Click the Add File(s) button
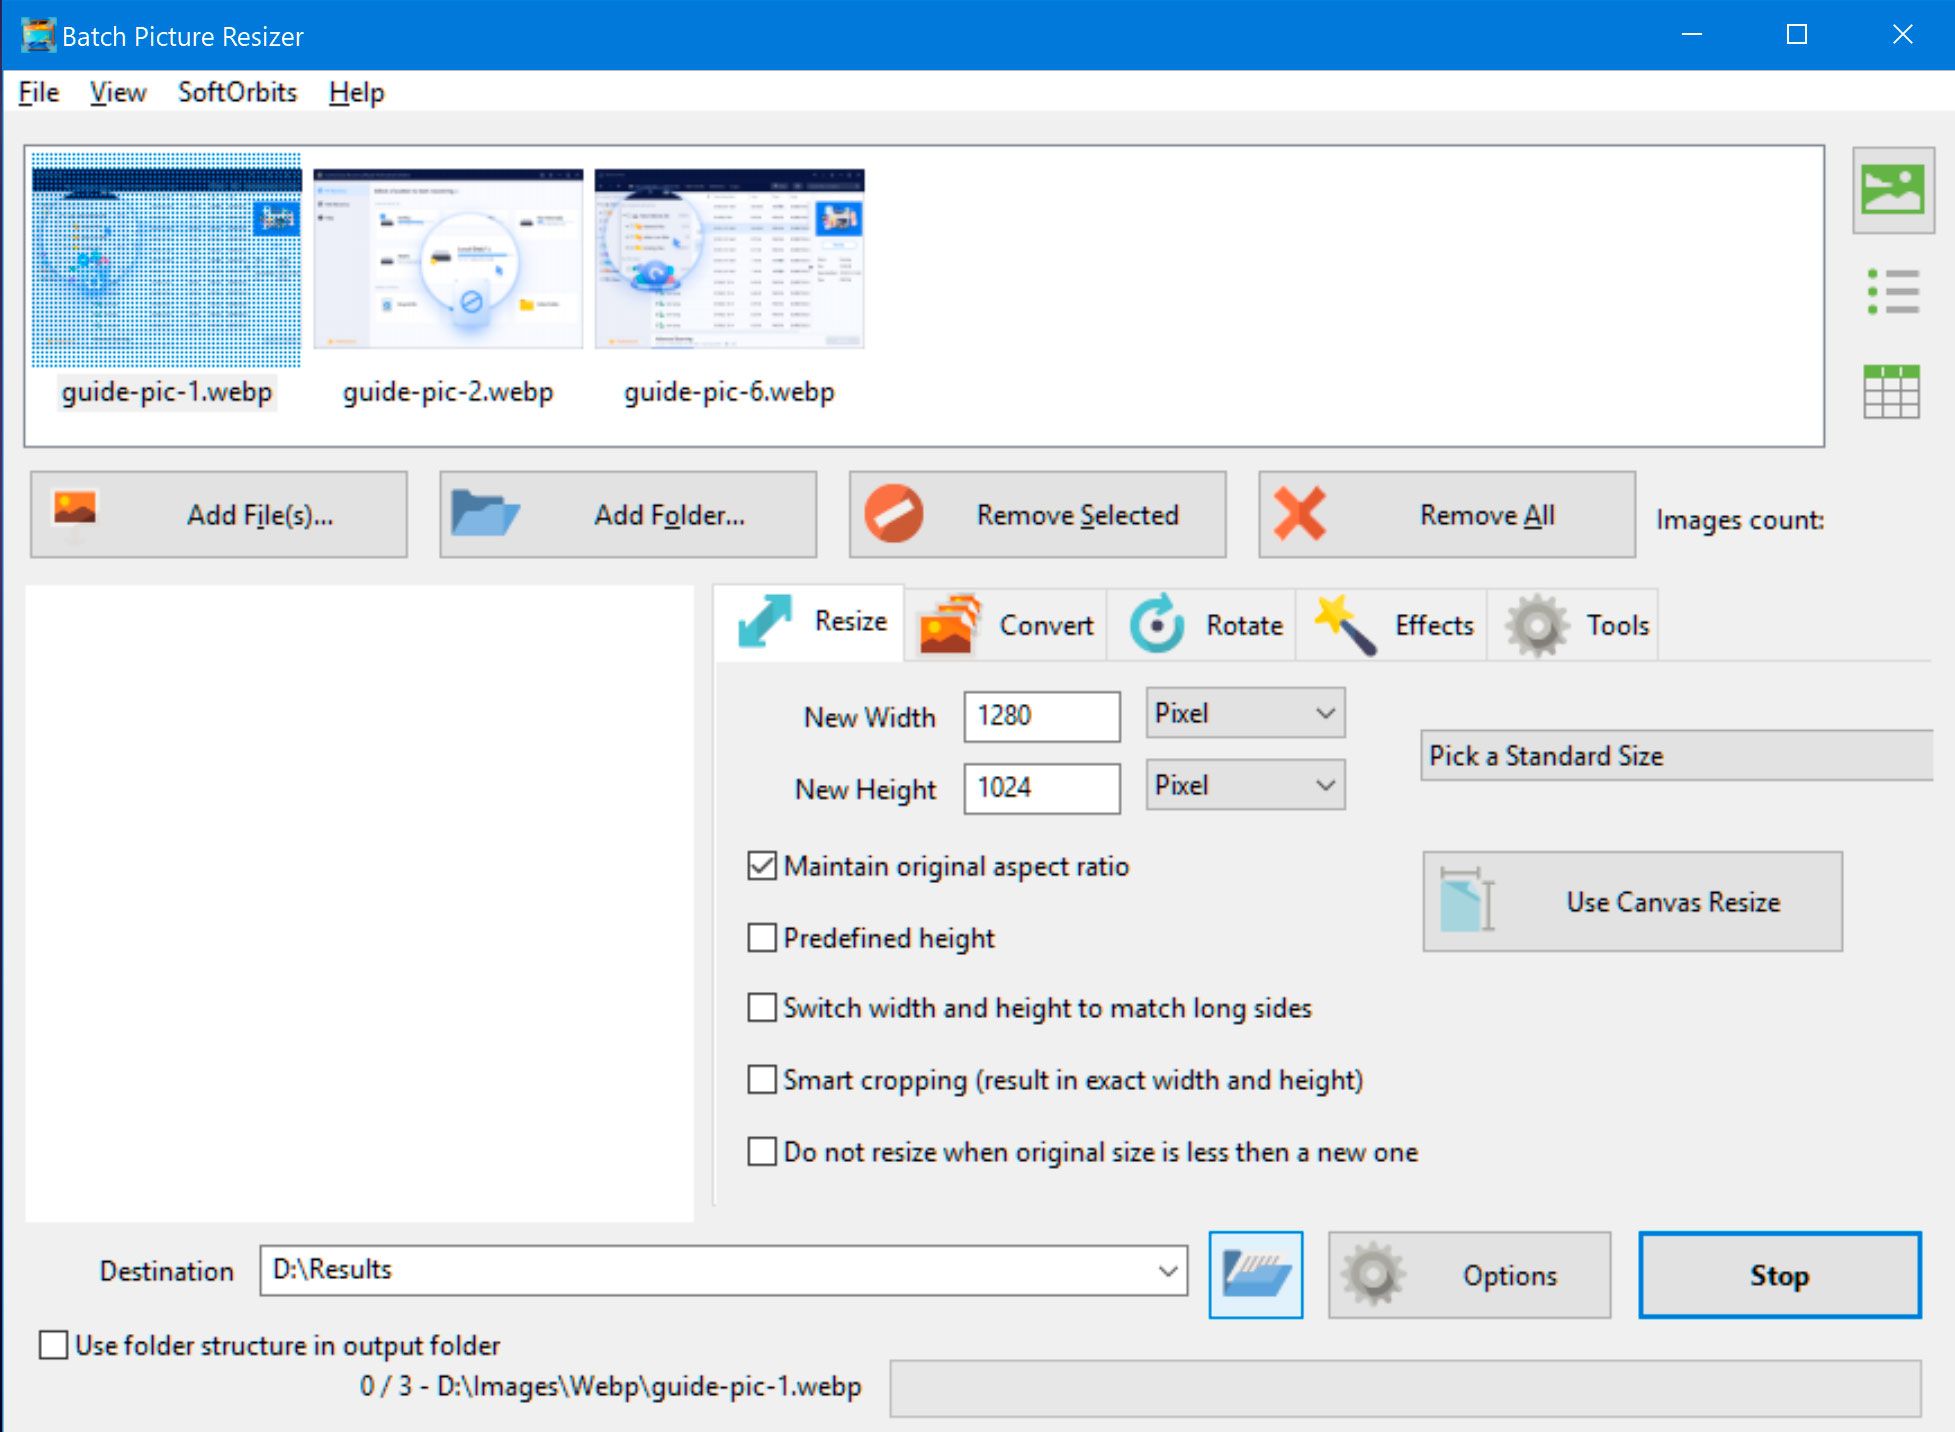 click(x=219, y=514)
